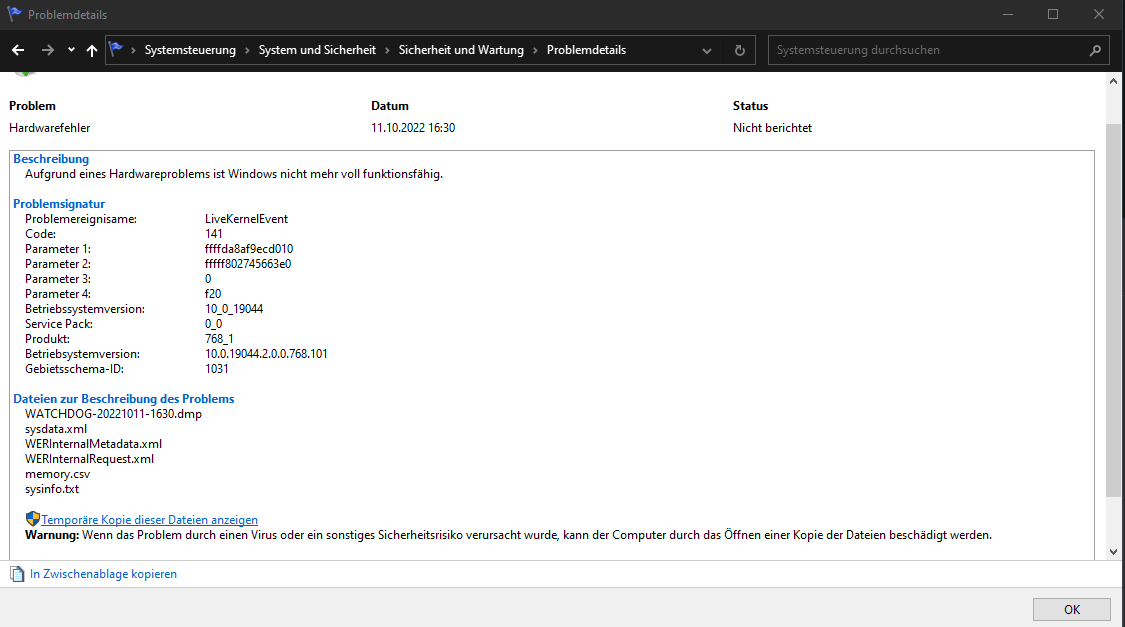The height and width of the screenshot is (627, 1125).
Task: Select Problemdetails breadcrumb
Action: coord(586,50)
